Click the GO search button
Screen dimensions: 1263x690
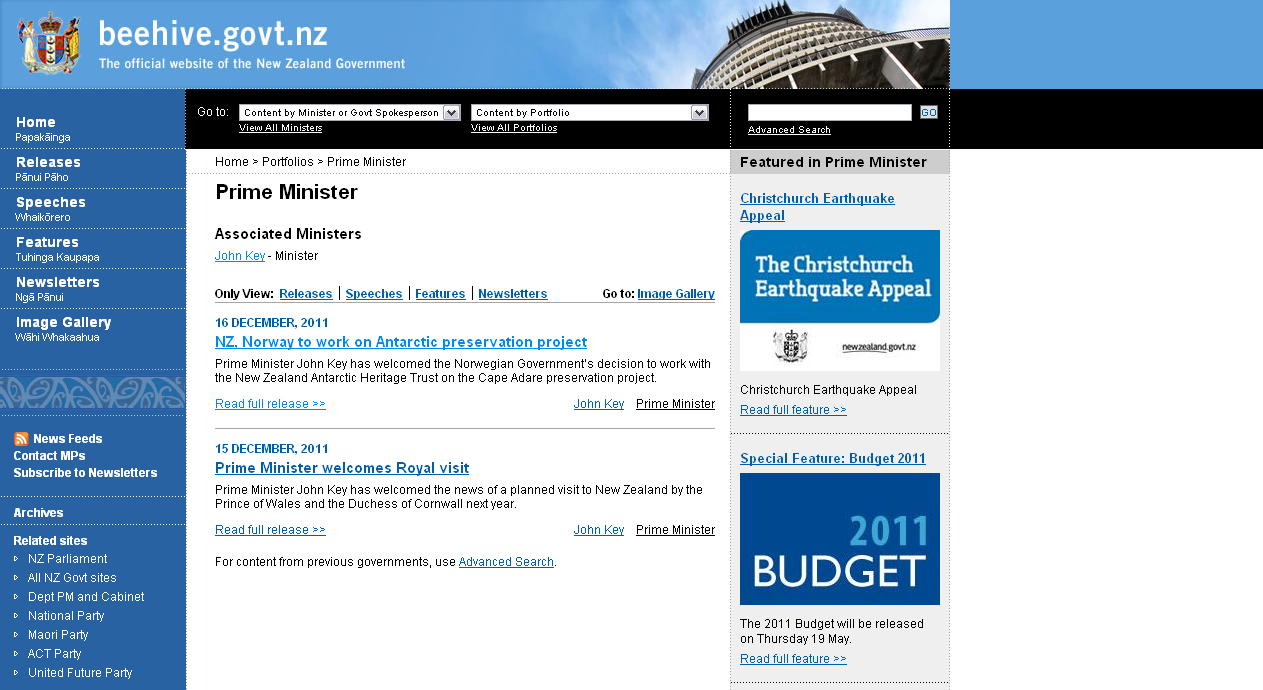pos(928,113)
